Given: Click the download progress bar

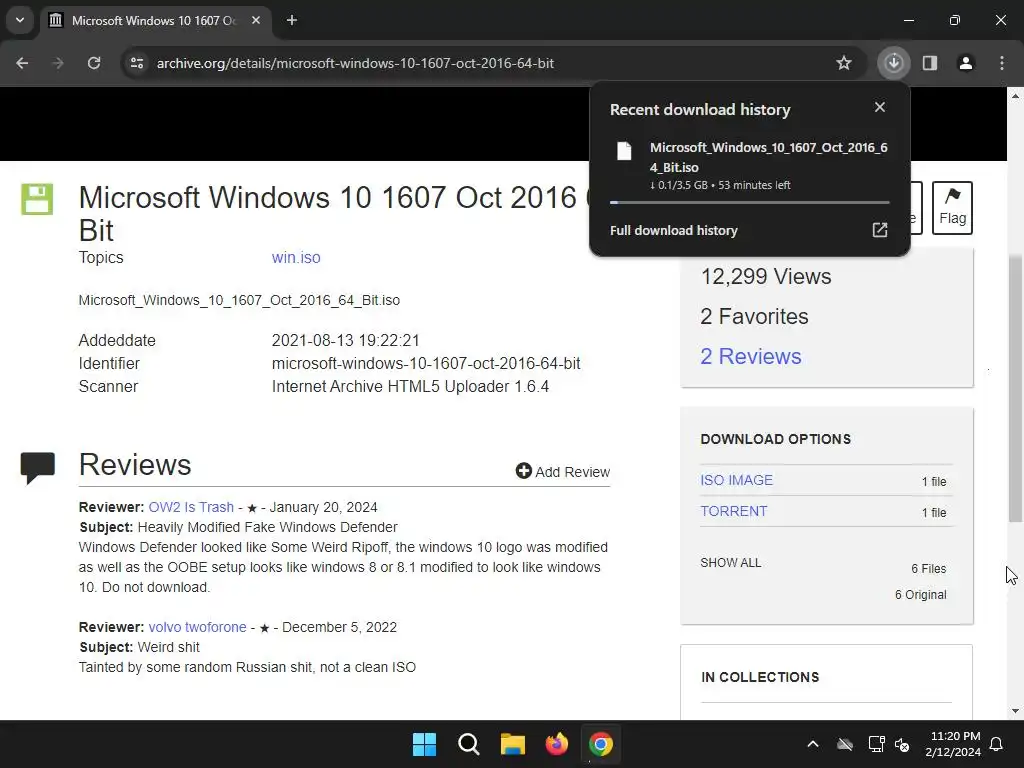Looking at the screenshot, I should pos(750,202).
